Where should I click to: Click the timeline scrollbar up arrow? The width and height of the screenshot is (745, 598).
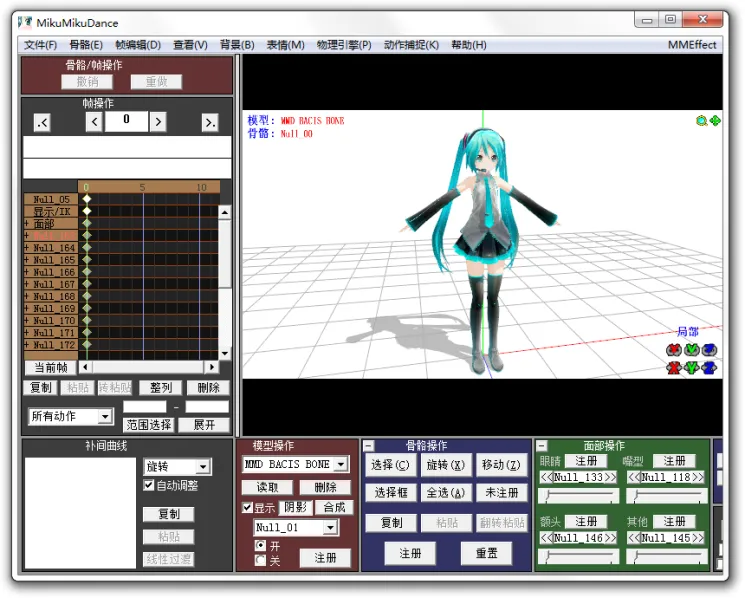(225, 212)
